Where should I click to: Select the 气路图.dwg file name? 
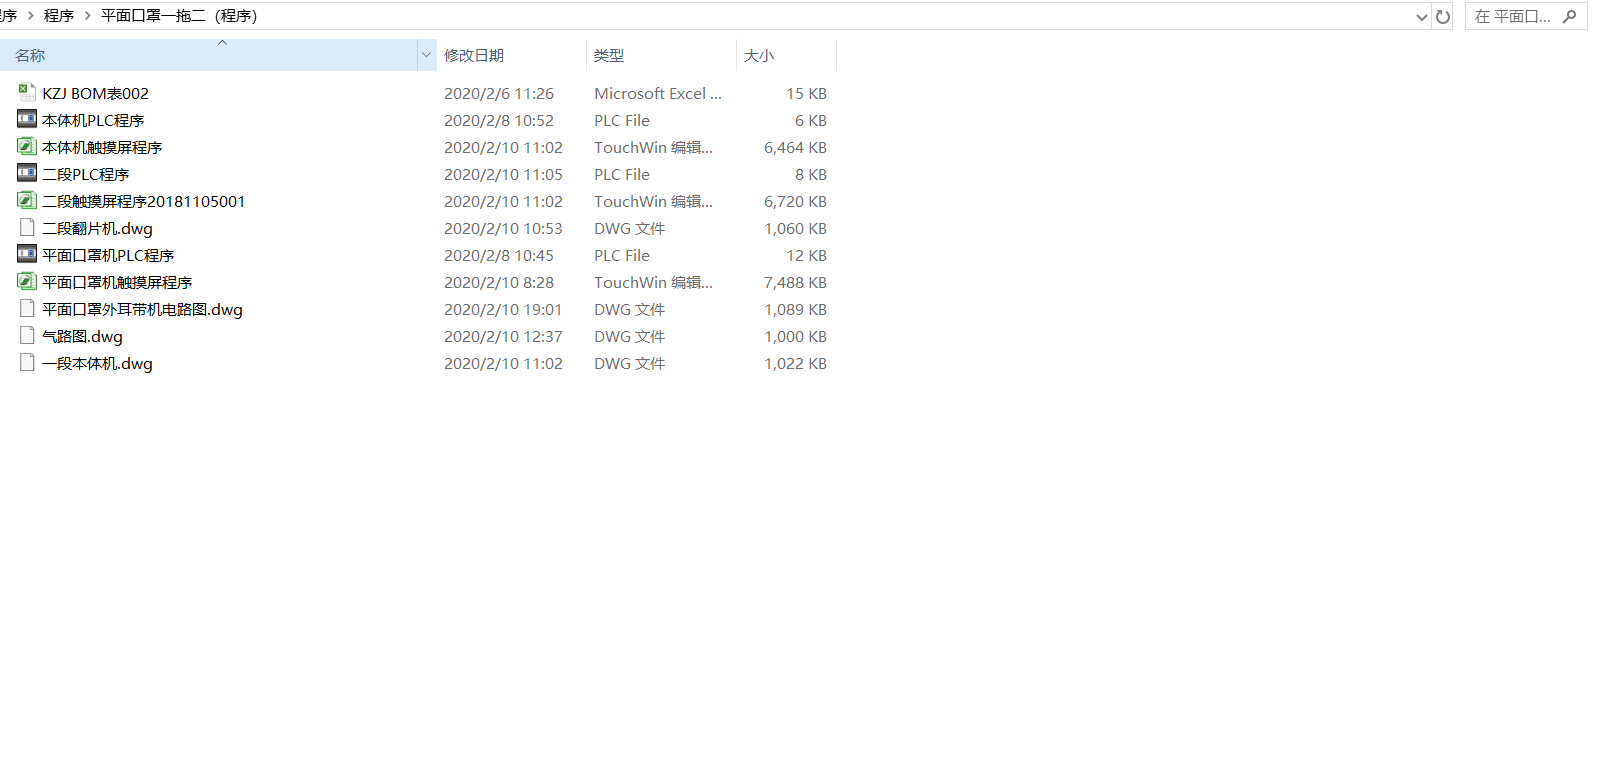click(82, 337)
